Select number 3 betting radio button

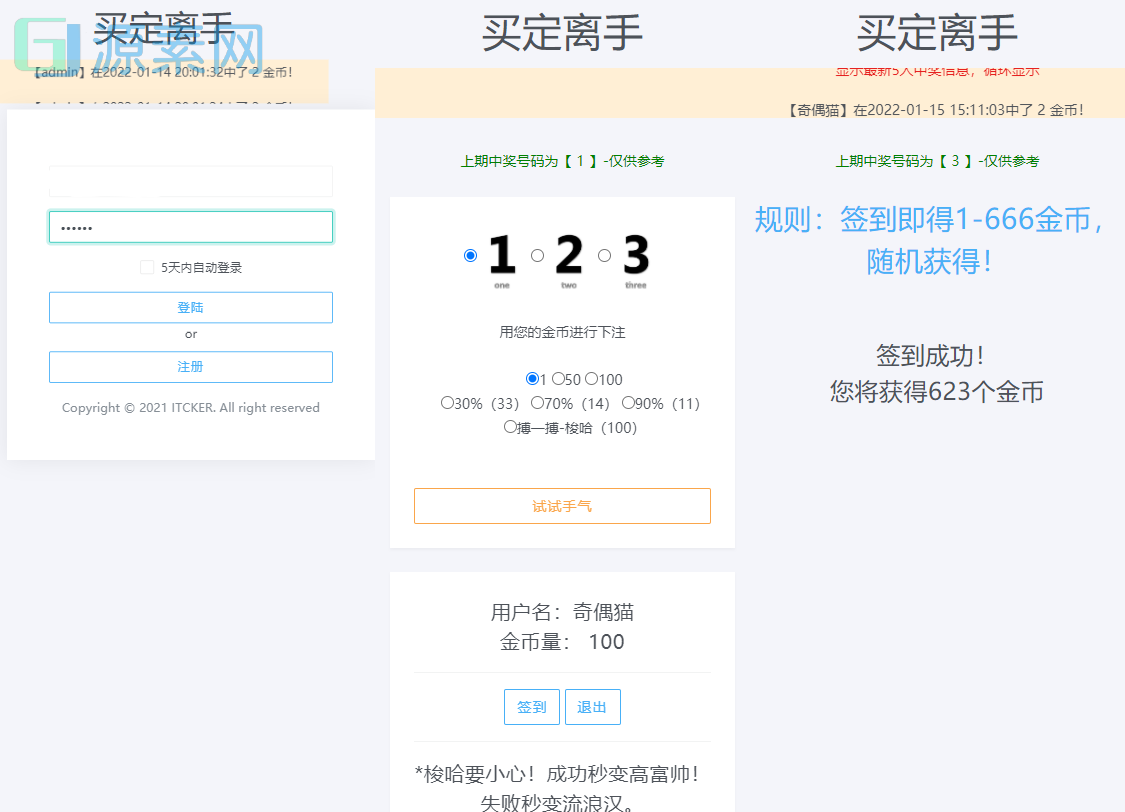click(604, 255)
